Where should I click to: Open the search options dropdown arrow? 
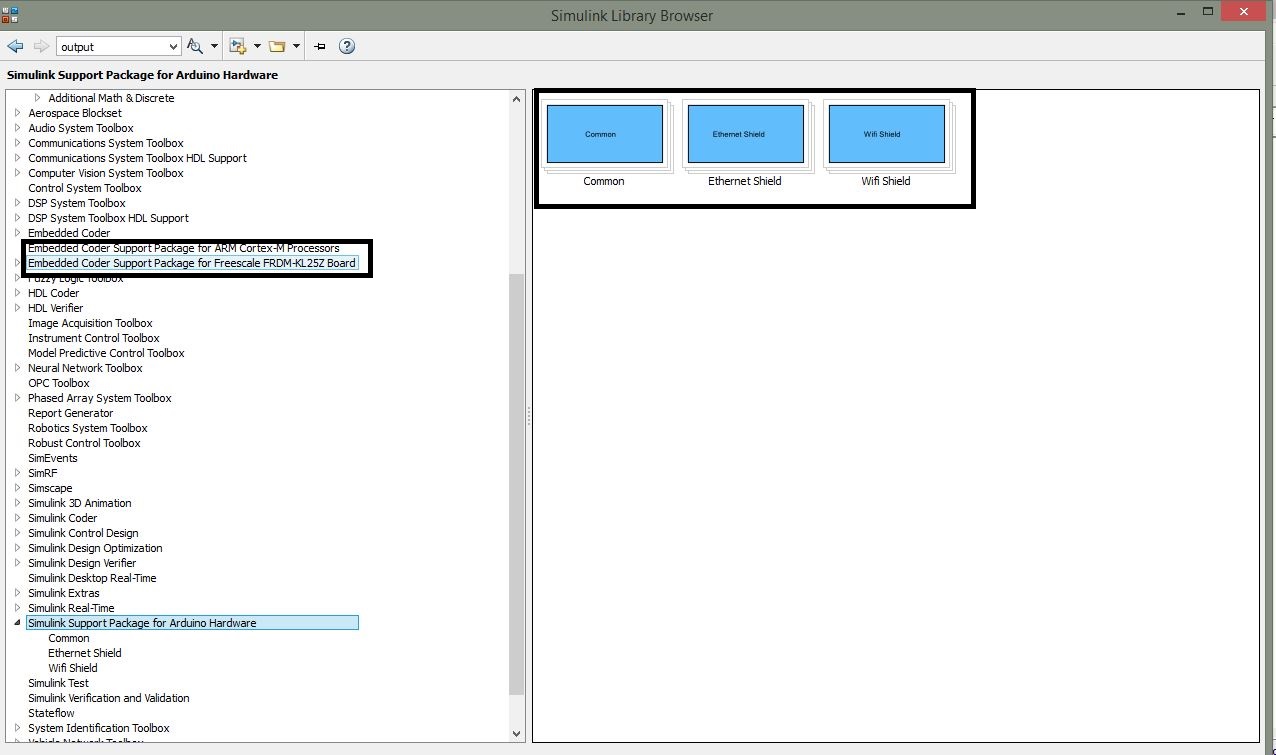pyautogui.click(x=214, y=46)
